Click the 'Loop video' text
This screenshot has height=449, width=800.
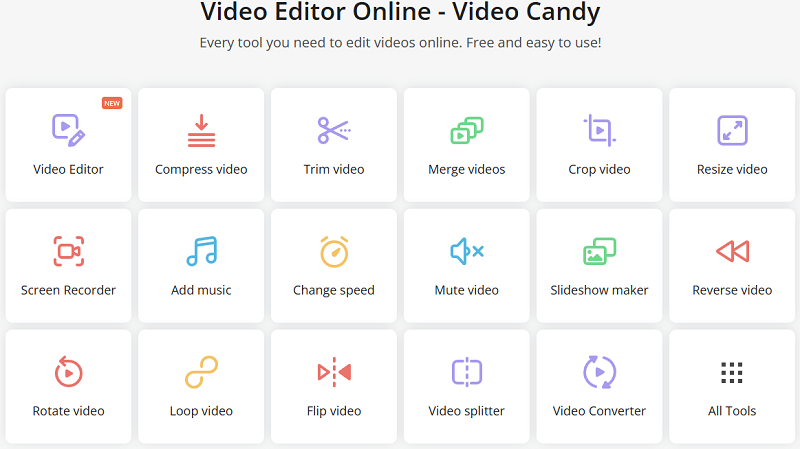tap(201, 411)
